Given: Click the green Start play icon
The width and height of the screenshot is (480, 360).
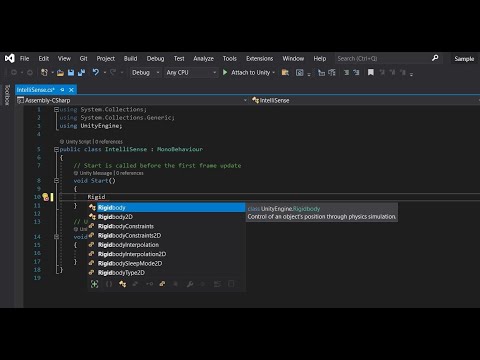Looking at the screenshot, I should point(225,72).
